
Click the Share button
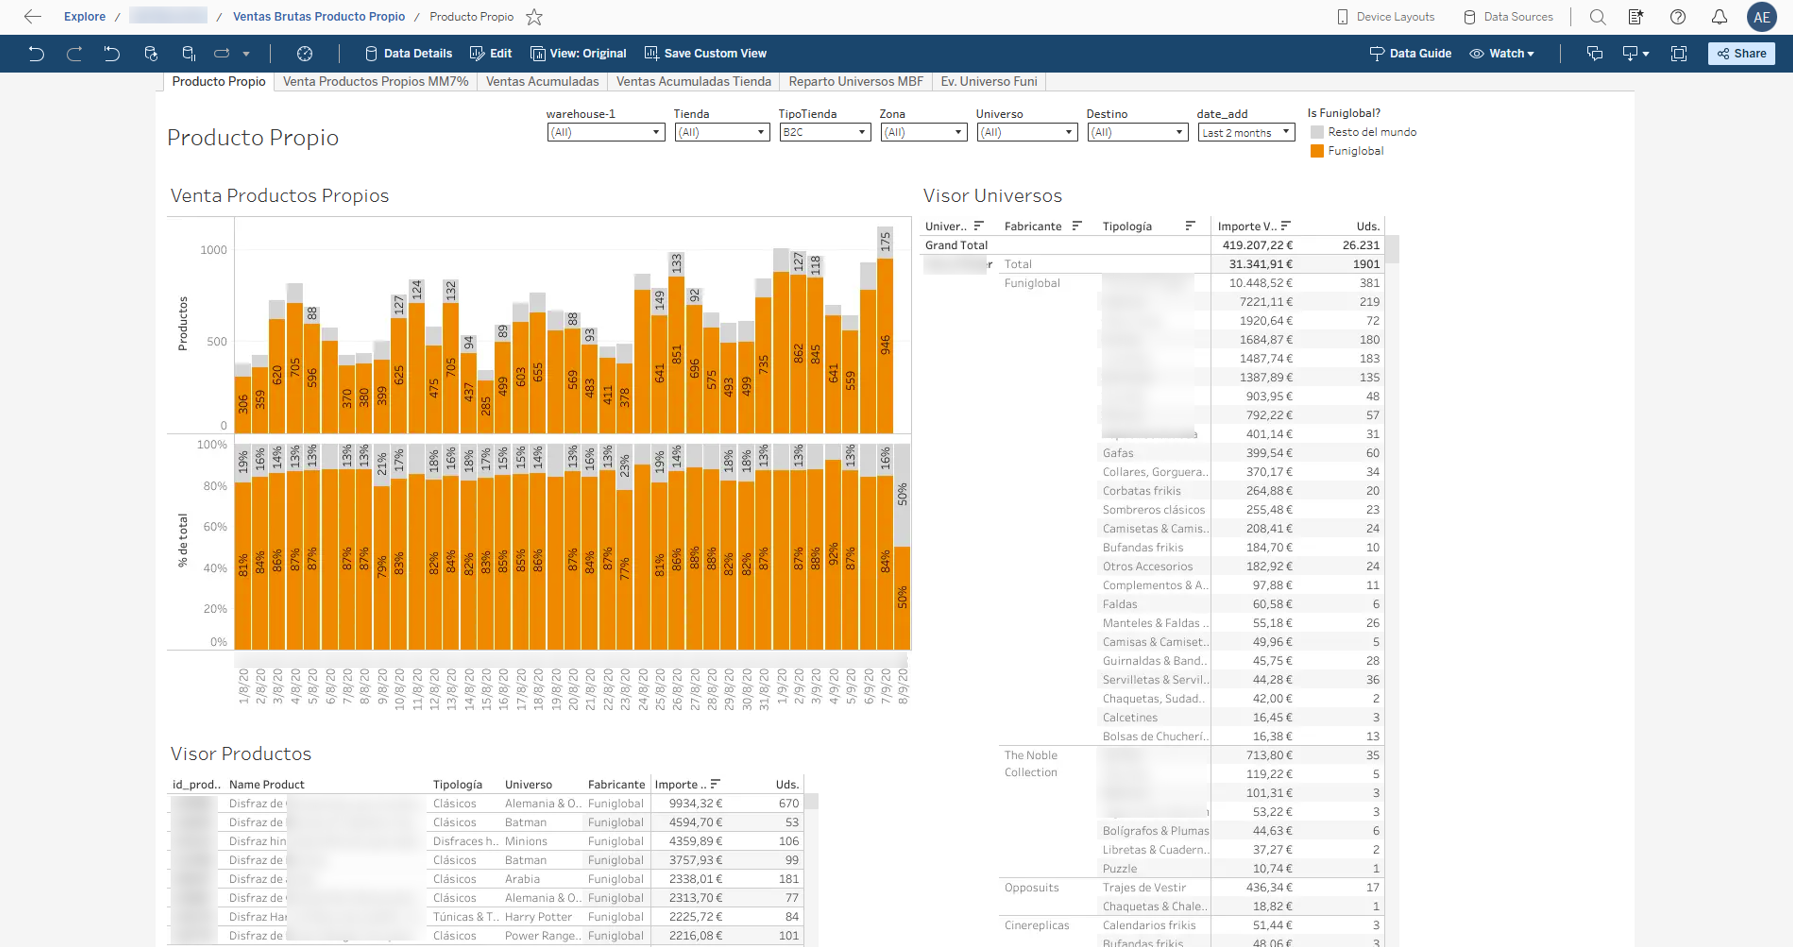coord(1741,54)
